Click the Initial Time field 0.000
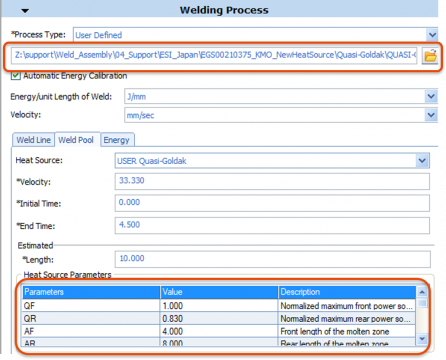 click(272, 203)
